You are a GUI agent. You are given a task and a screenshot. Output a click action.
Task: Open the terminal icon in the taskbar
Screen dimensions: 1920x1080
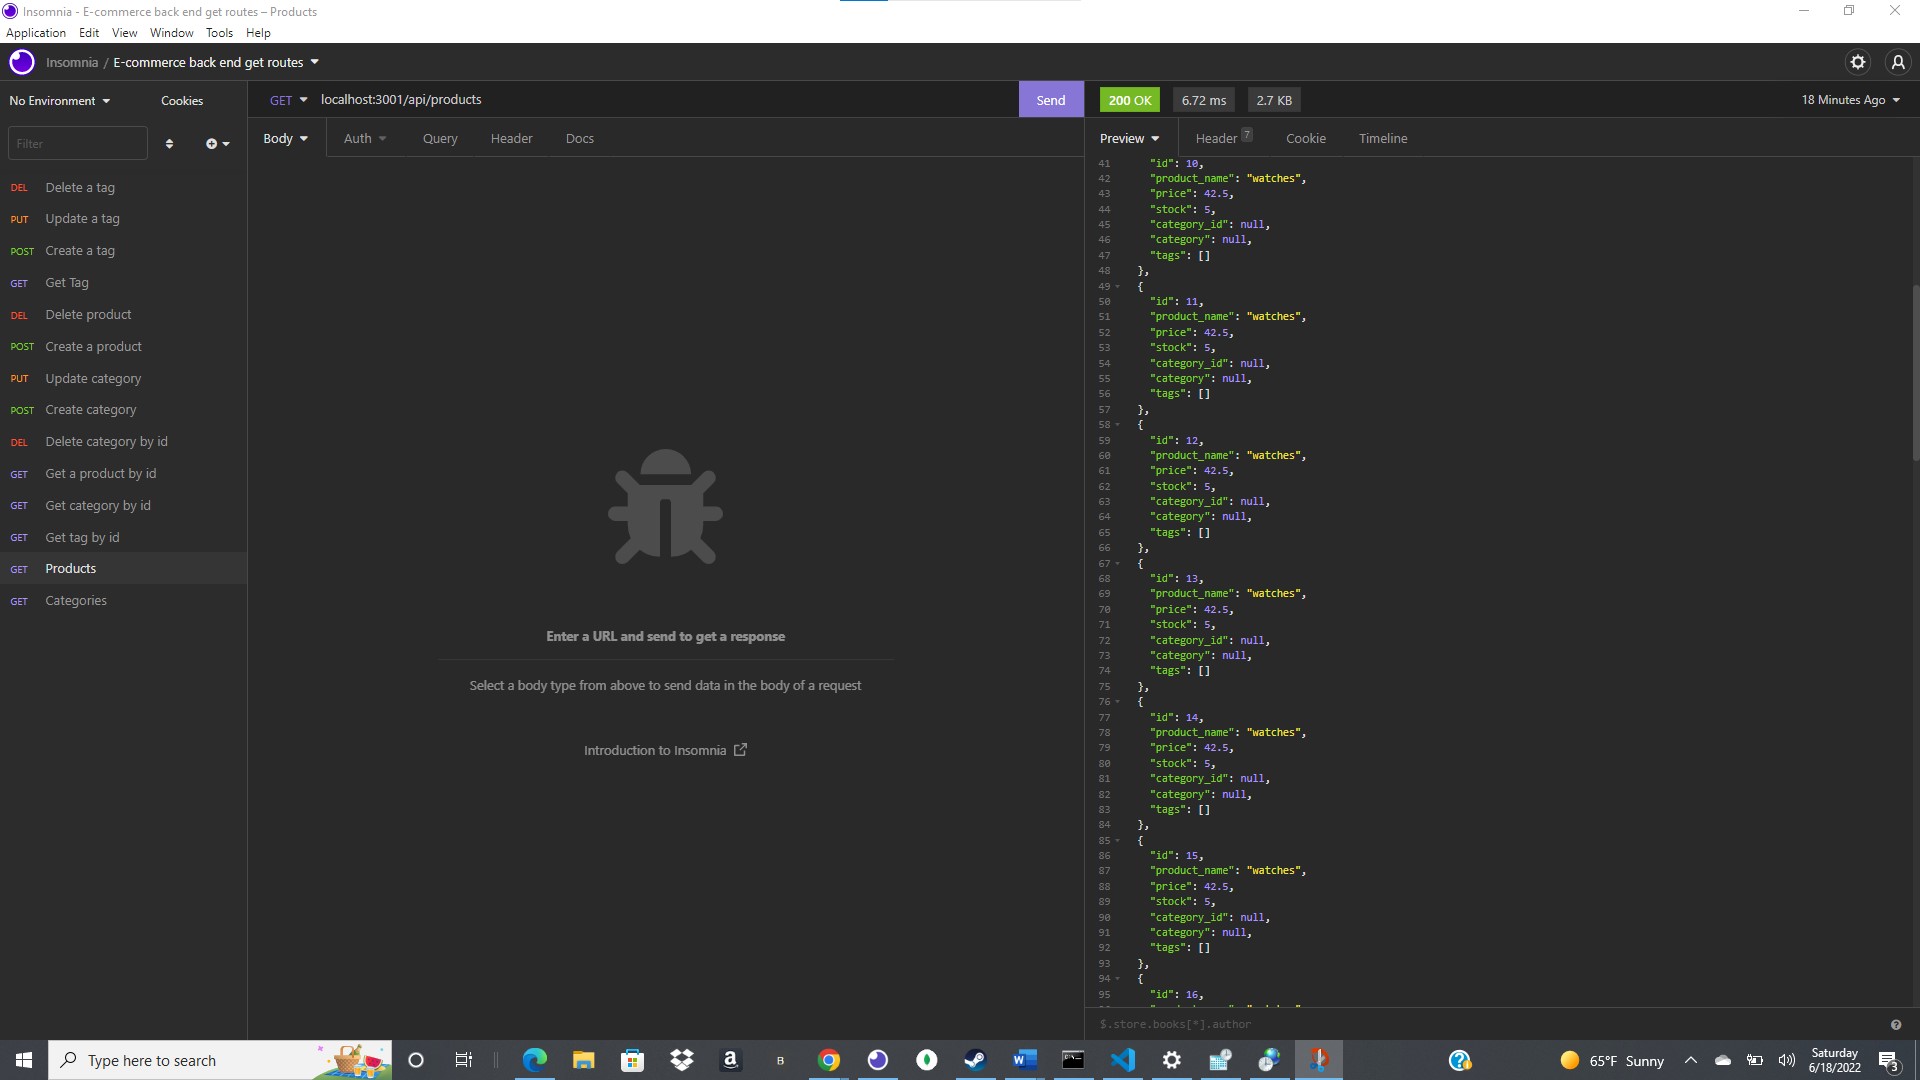(1074, 1060)
